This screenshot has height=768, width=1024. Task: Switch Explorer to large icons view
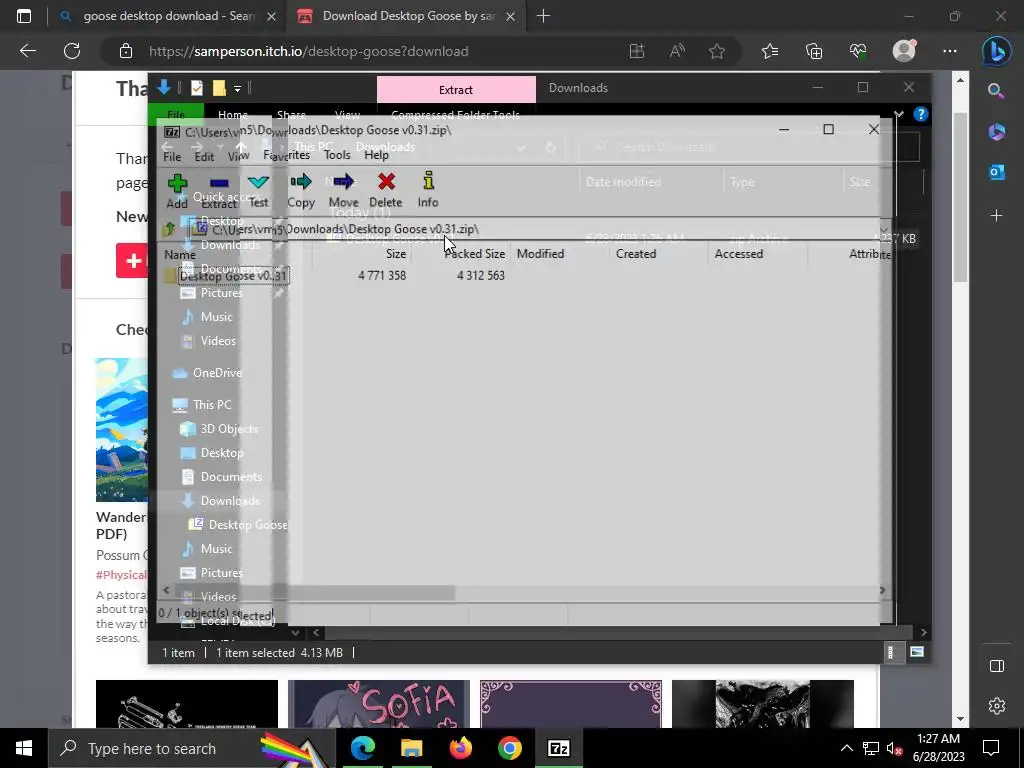(x=917, y=652)
